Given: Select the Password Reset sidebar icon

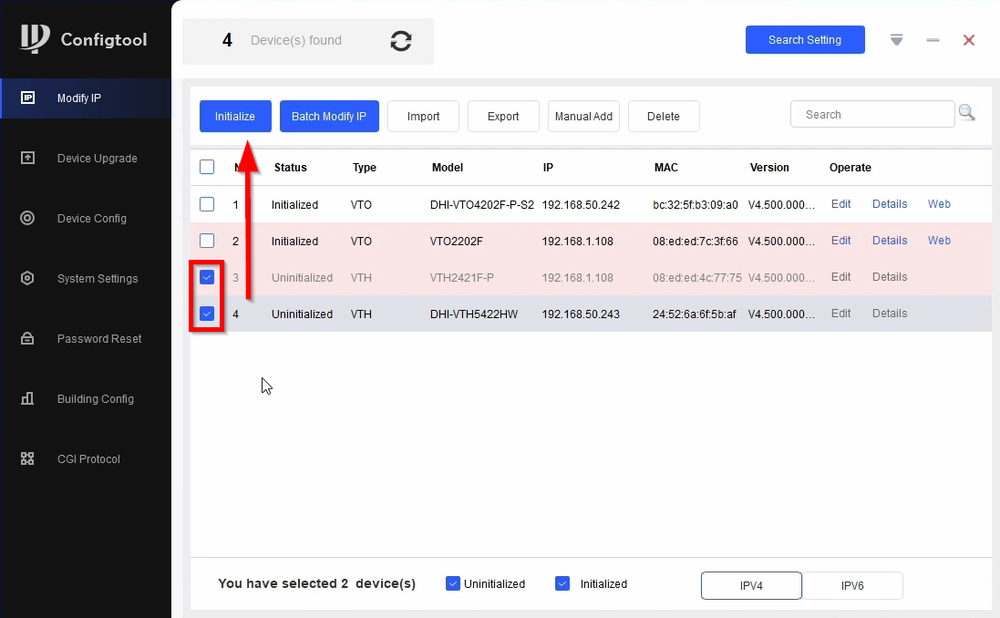Looking at the screenshot, I should pos(30,338).
